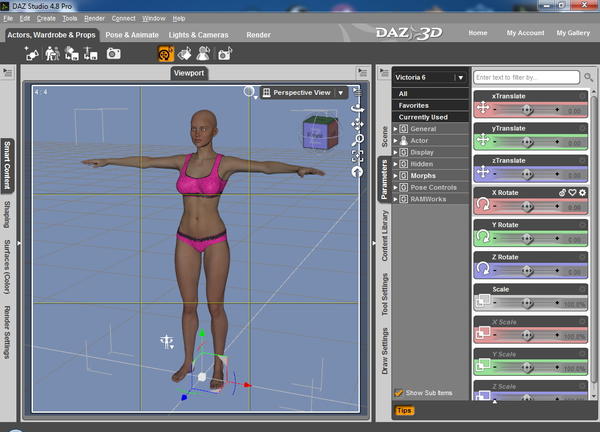Click the xTranslate move arrows icon

[x=483, y=108]
